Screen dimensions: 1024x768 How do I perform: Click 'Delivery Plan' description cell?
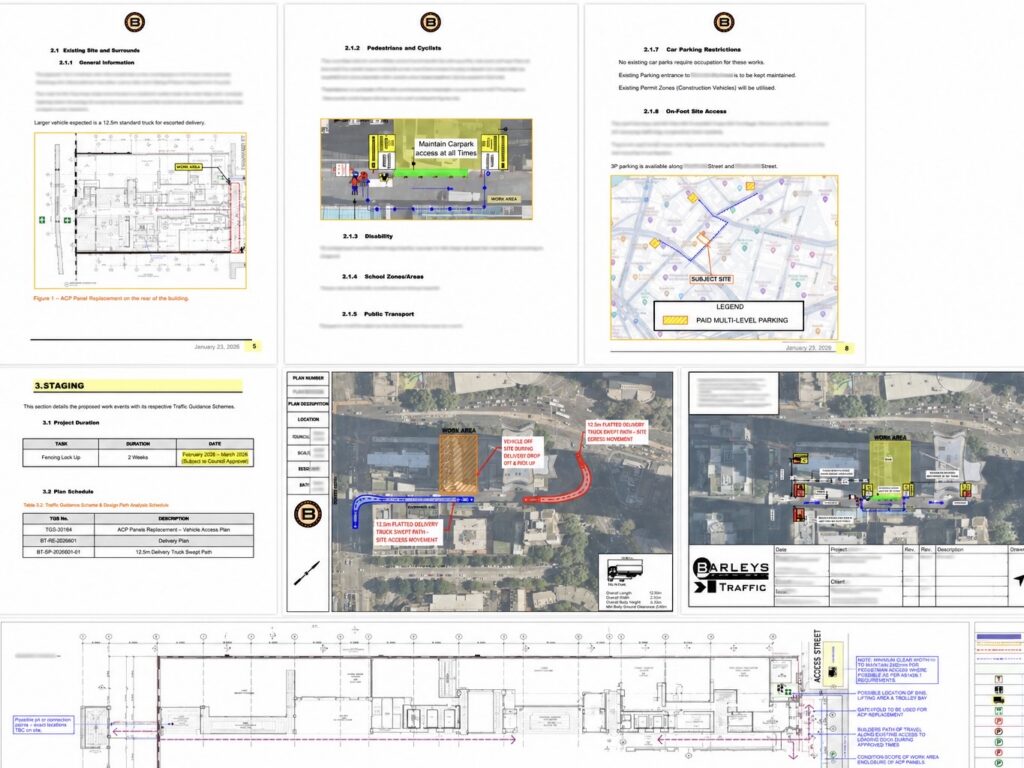pyautogui.click(x=174, y=541)
